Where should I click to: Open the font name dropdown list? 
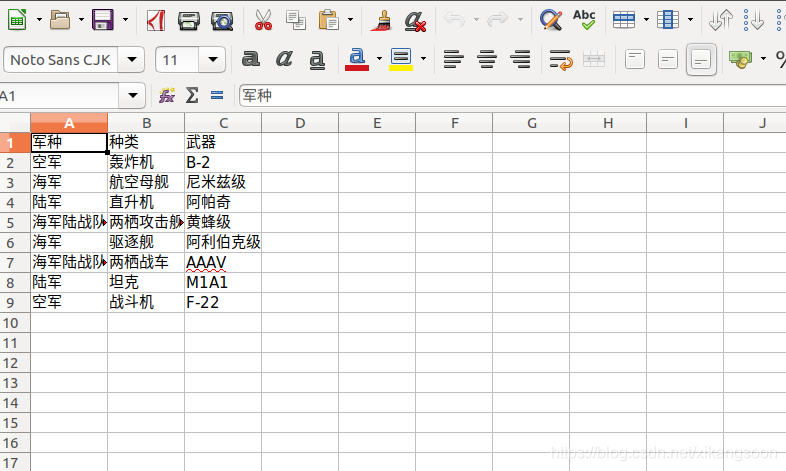[x=132, y=60]
